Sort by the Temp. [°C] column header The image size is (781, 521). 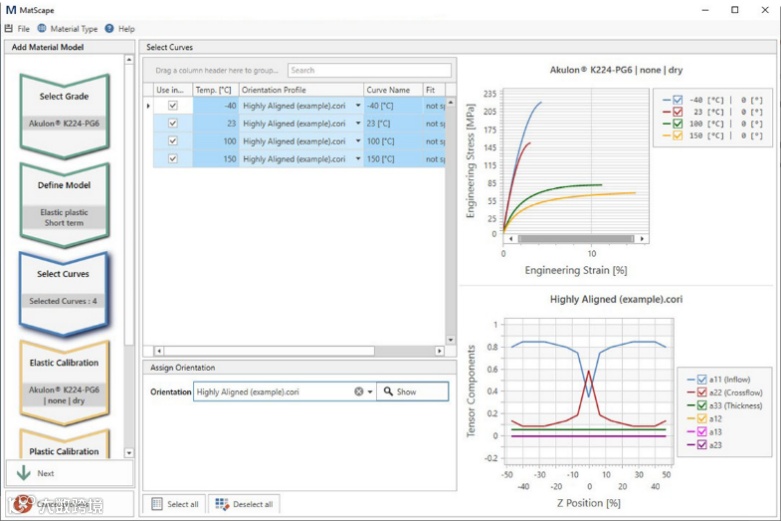pyautogui.click(x=216, y=90)
